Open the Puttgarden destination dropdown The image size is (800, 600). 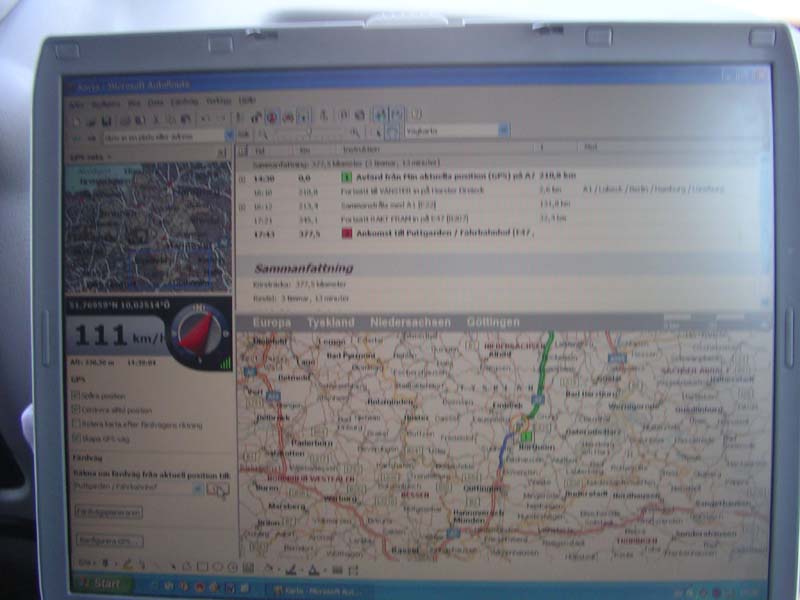(197, 489)
